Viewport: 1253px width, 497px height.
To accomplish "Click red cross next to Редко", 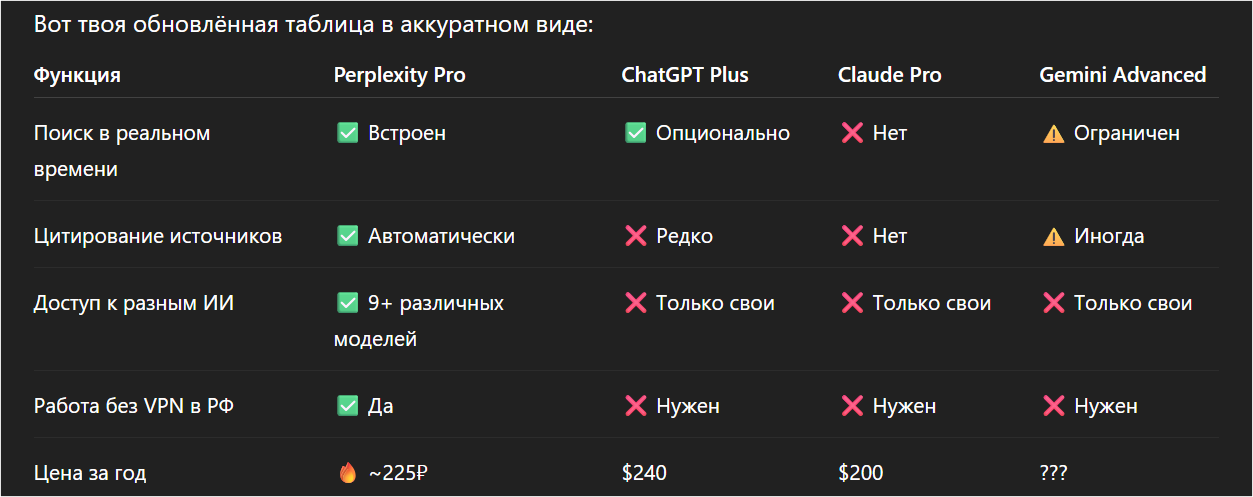I will (x=635, y=236).
